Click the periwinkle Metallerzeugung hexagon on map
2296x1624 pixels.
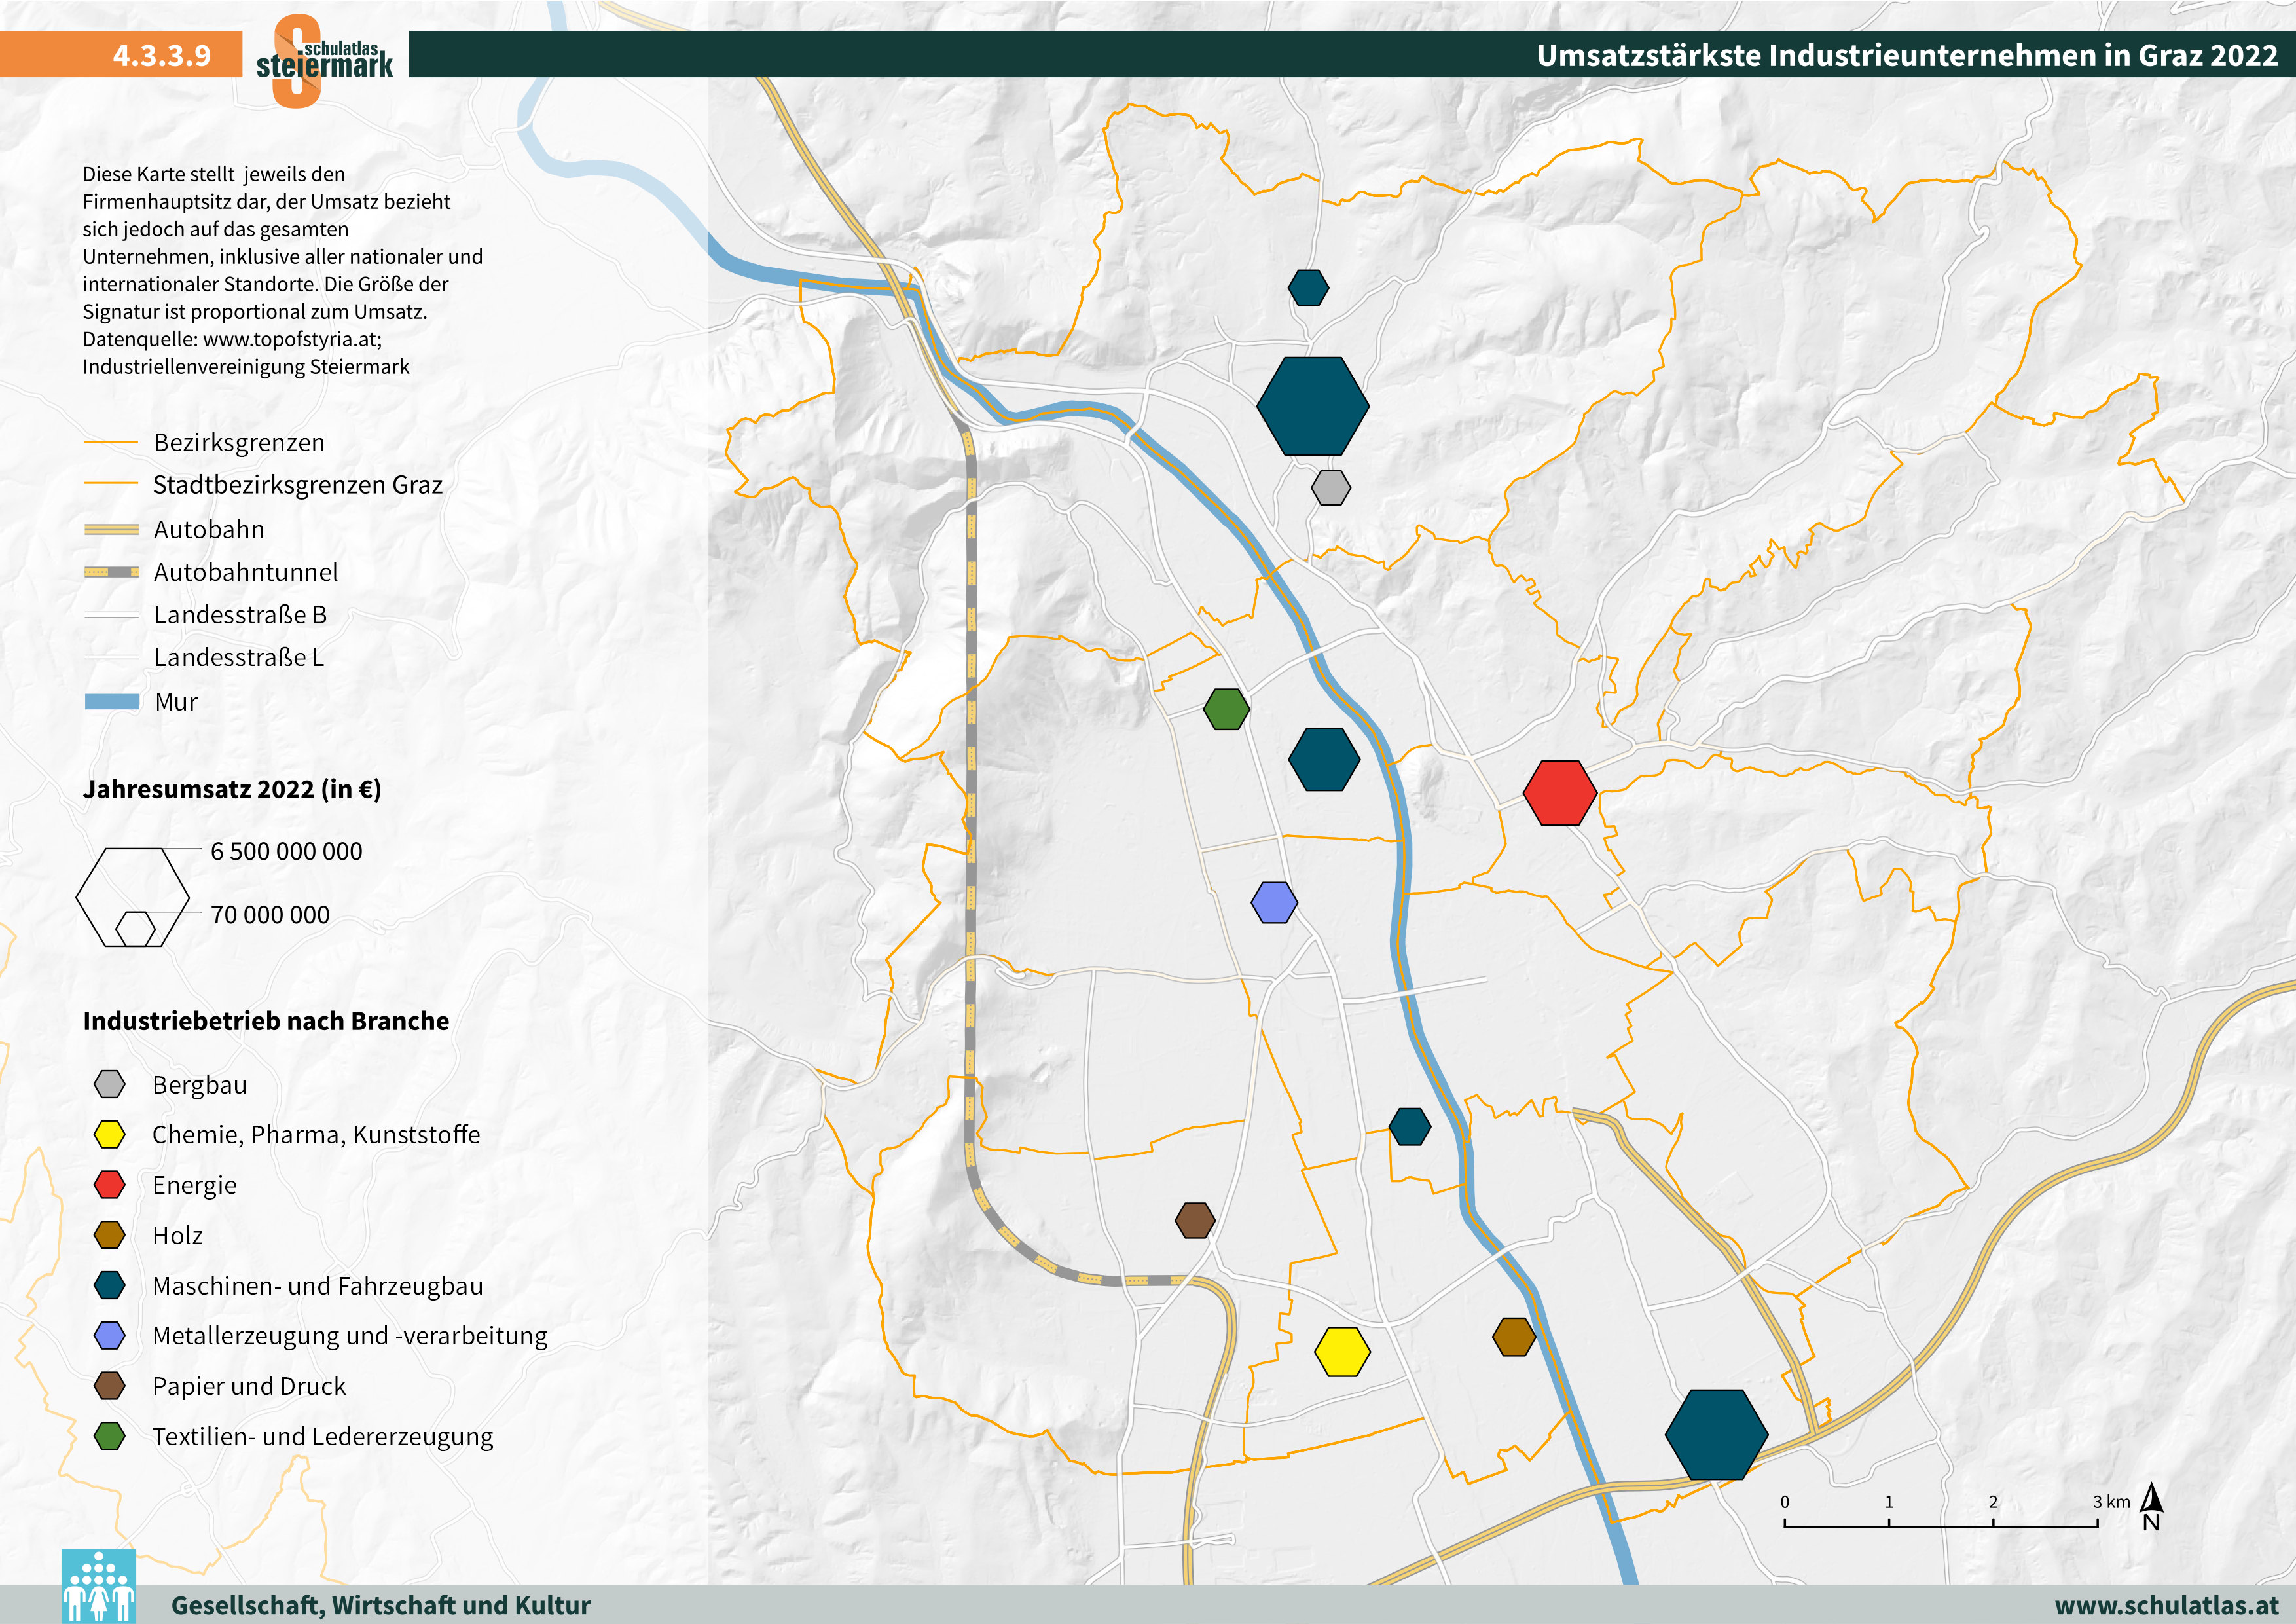(1274, 902)
